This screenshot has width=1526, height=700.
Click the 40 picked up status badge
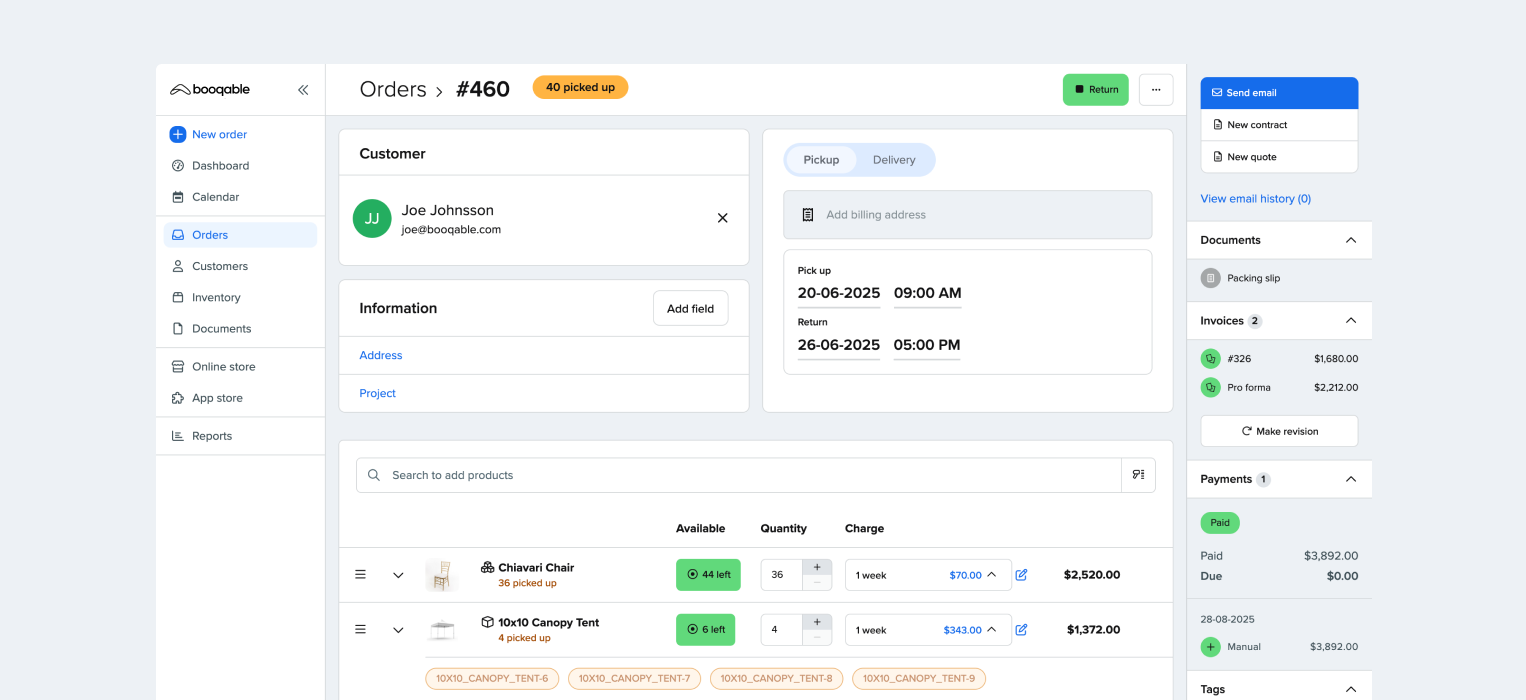tap(580, 87)
